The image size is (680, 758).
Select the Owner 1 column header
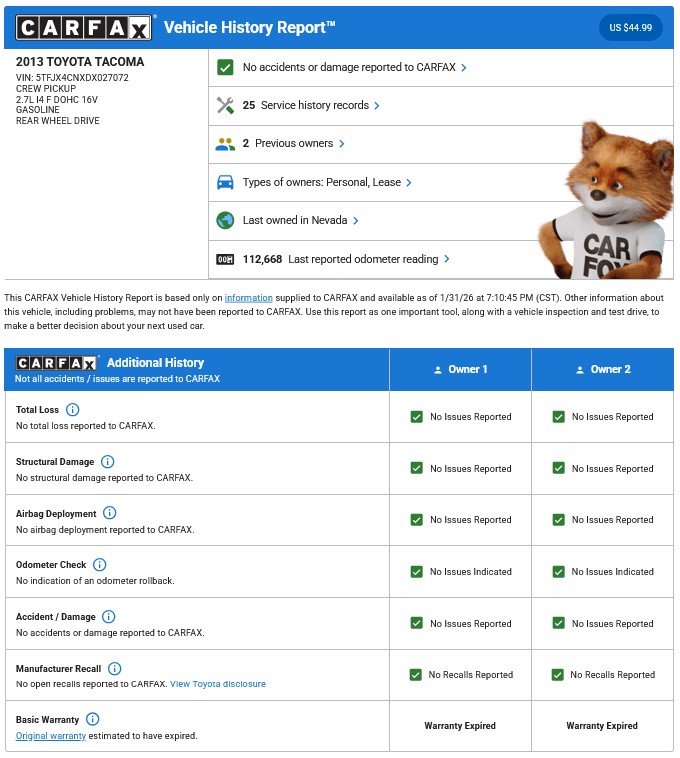point(460,369)
